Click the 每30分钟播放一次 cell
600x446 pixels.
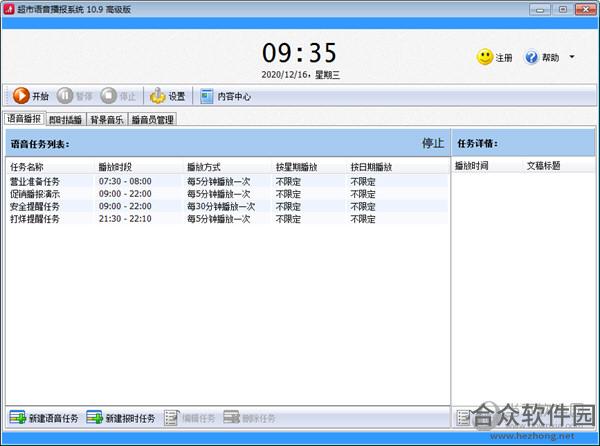(221, 207)
